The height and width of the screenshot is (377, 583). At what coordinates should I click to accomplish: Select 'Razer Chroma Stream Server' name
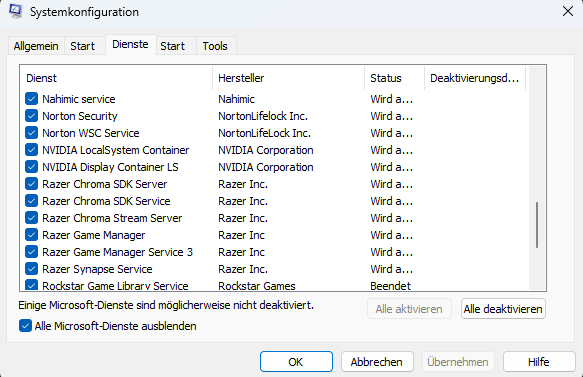[112, 218]
